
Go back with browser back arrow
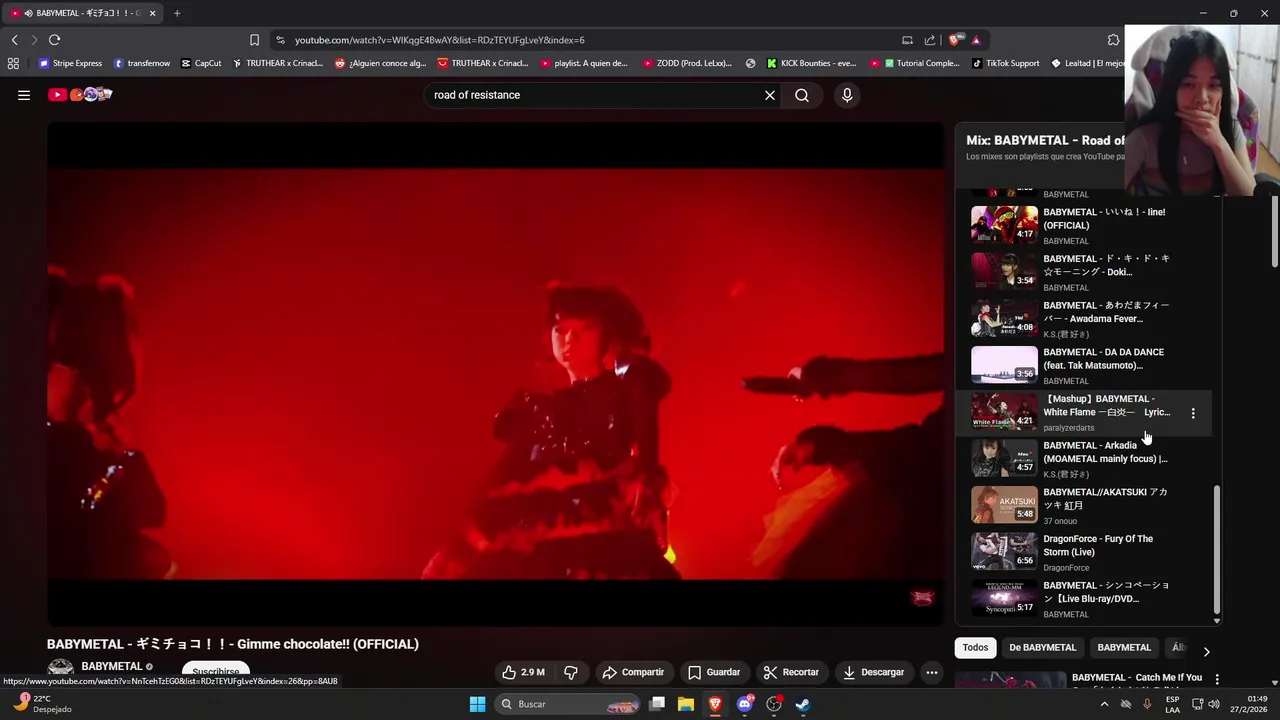14,40
